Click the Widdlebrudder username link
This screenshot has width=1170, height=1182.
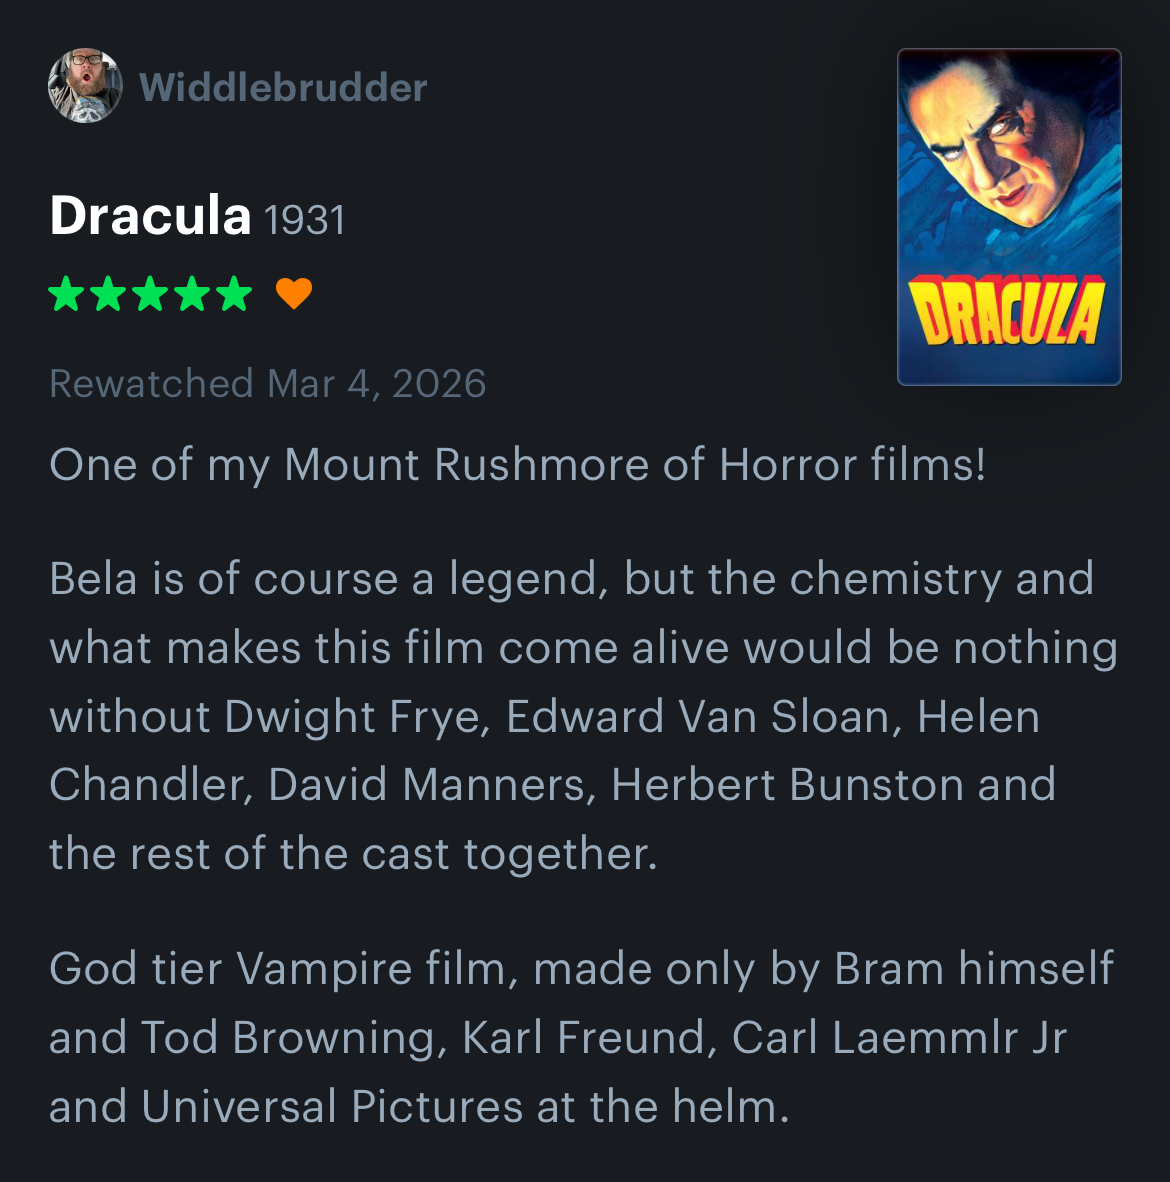[283, 87]
